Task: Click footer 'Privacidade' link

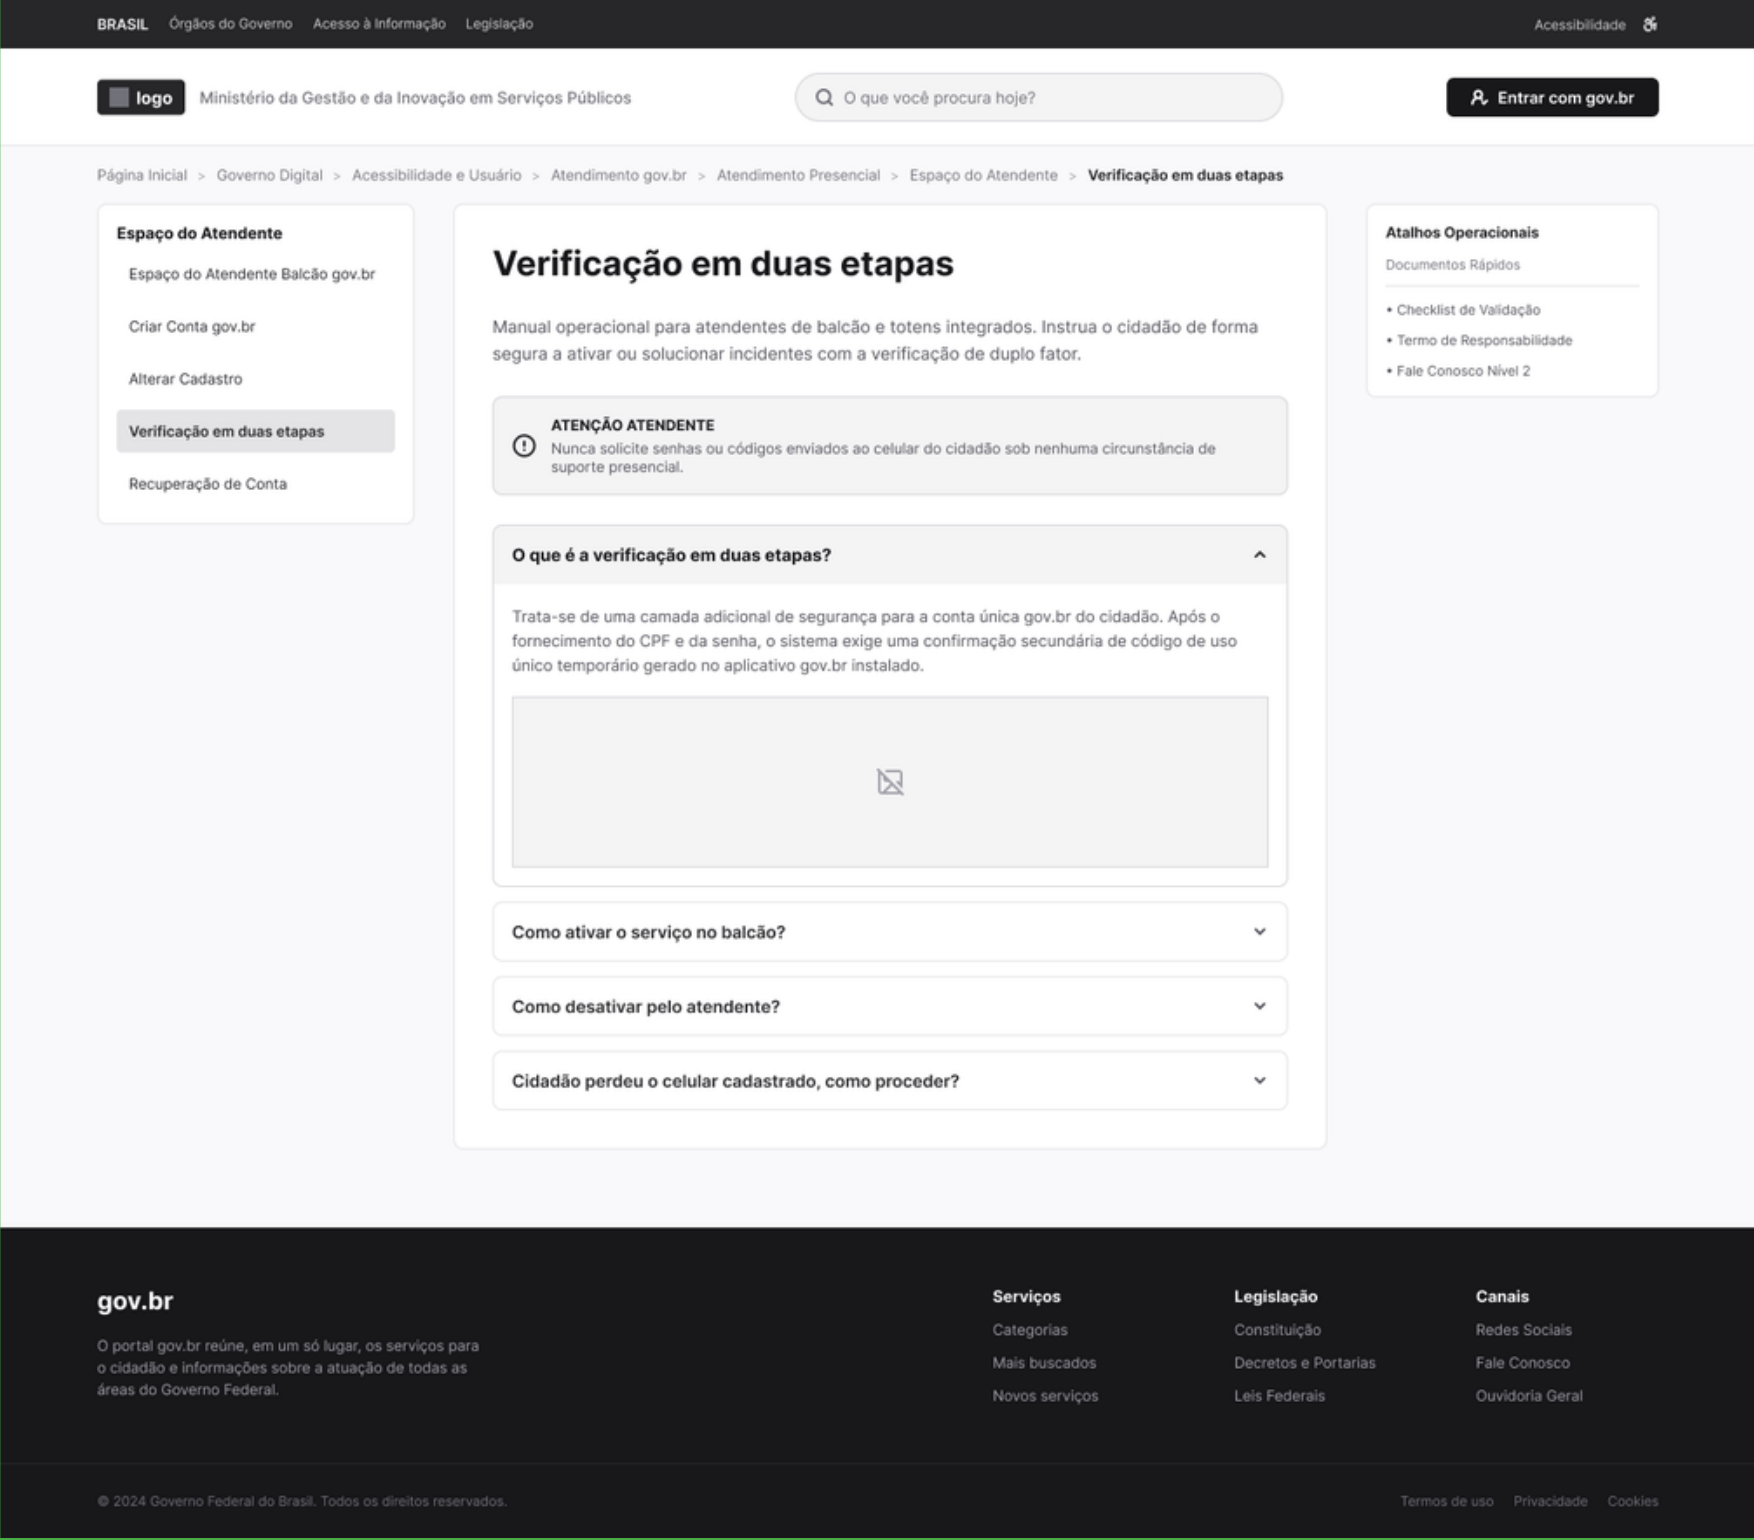Action: (x=1550, y=1501)
